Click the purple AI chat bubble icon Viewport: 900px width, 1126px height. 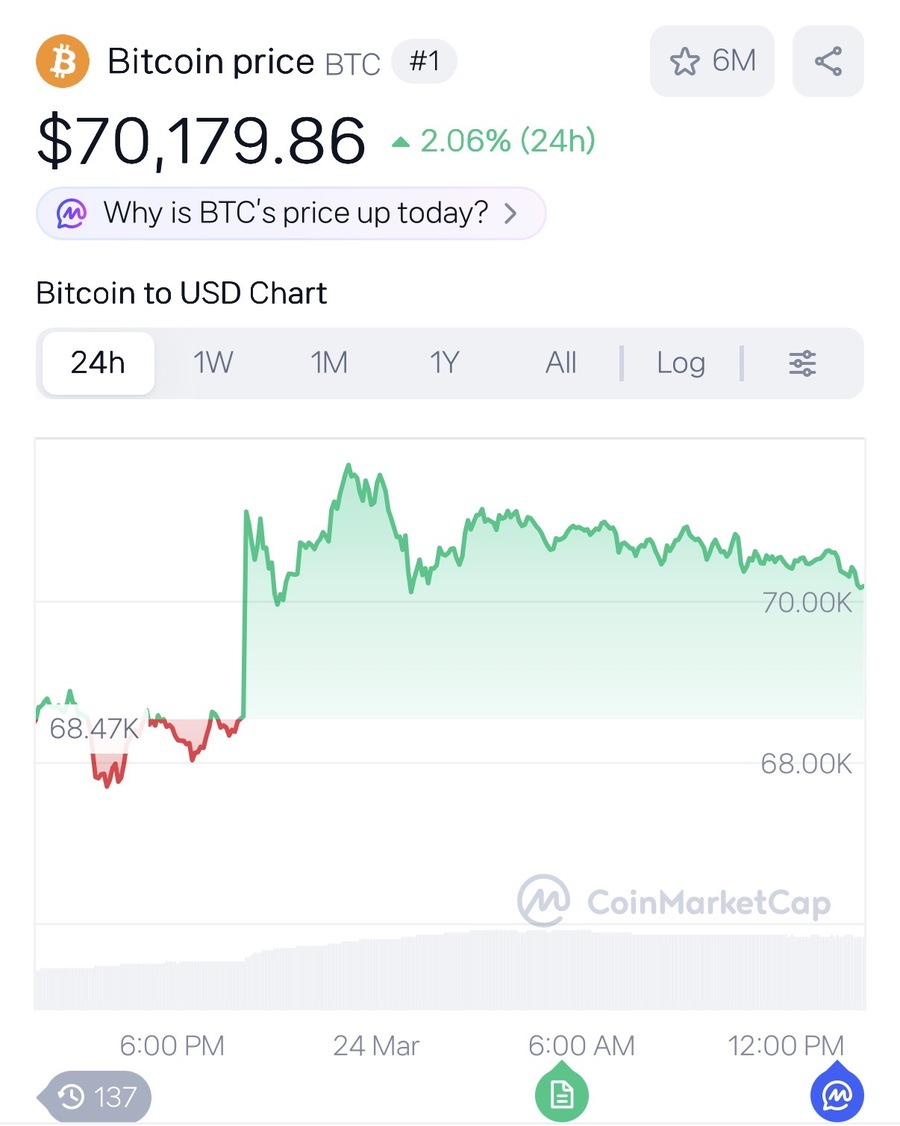point(71,213)
